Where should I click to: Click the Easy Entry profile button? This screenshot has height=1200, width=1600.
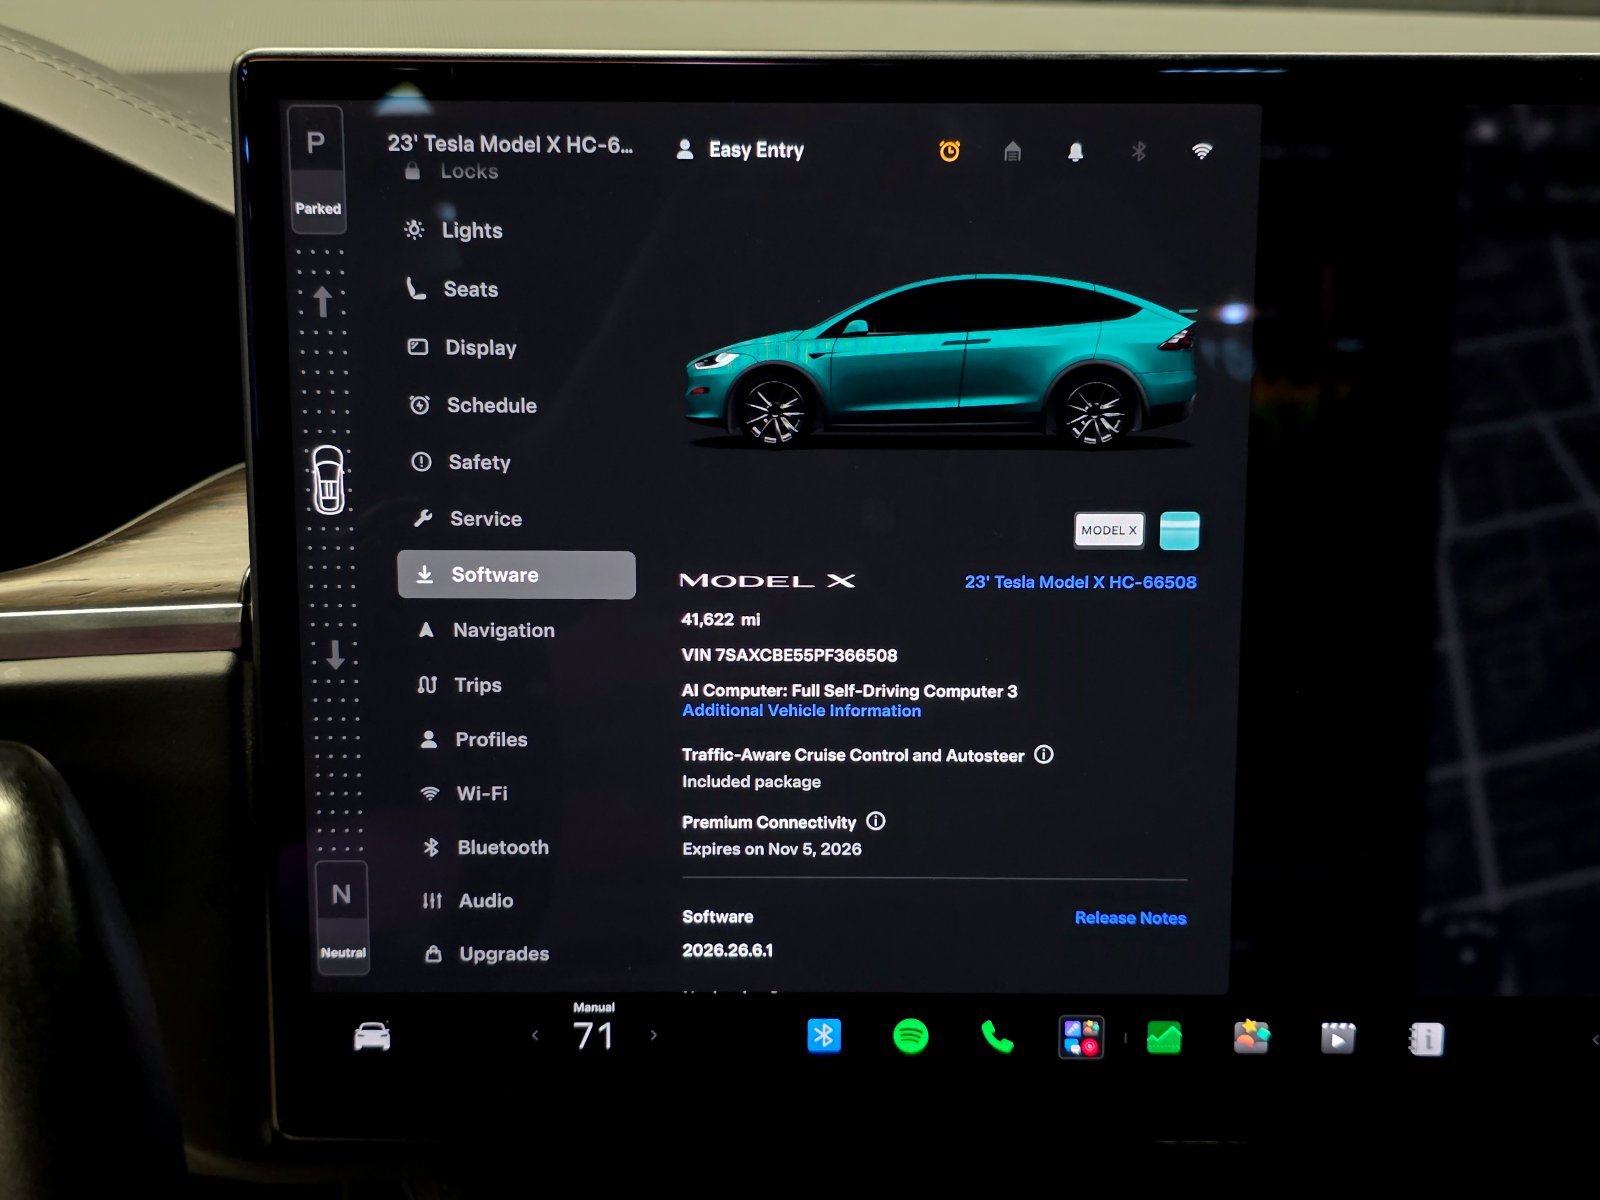(740, 150)
